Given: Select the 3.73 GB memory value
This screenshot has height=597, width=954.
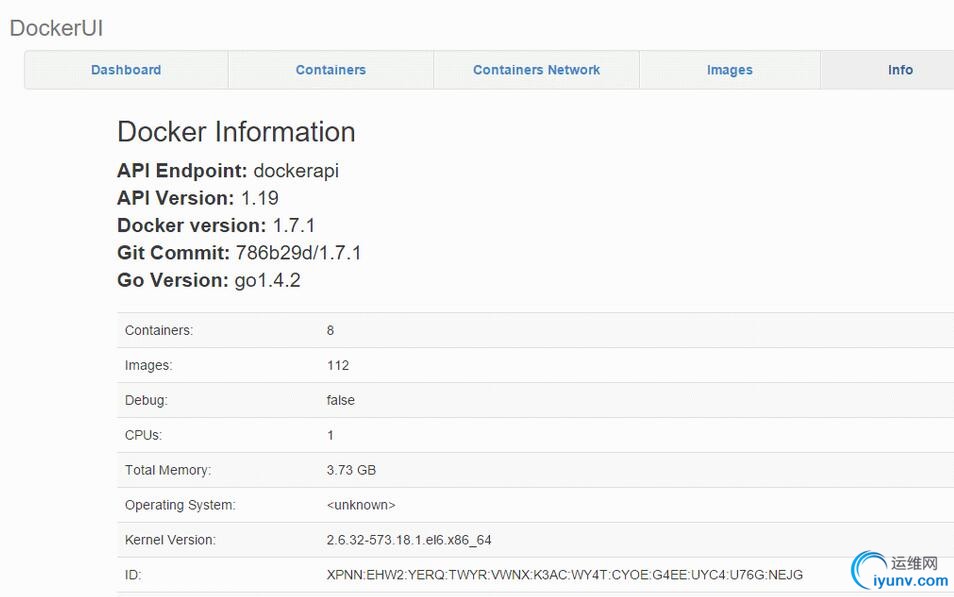Looking at the screenshot, I should 351,470.
